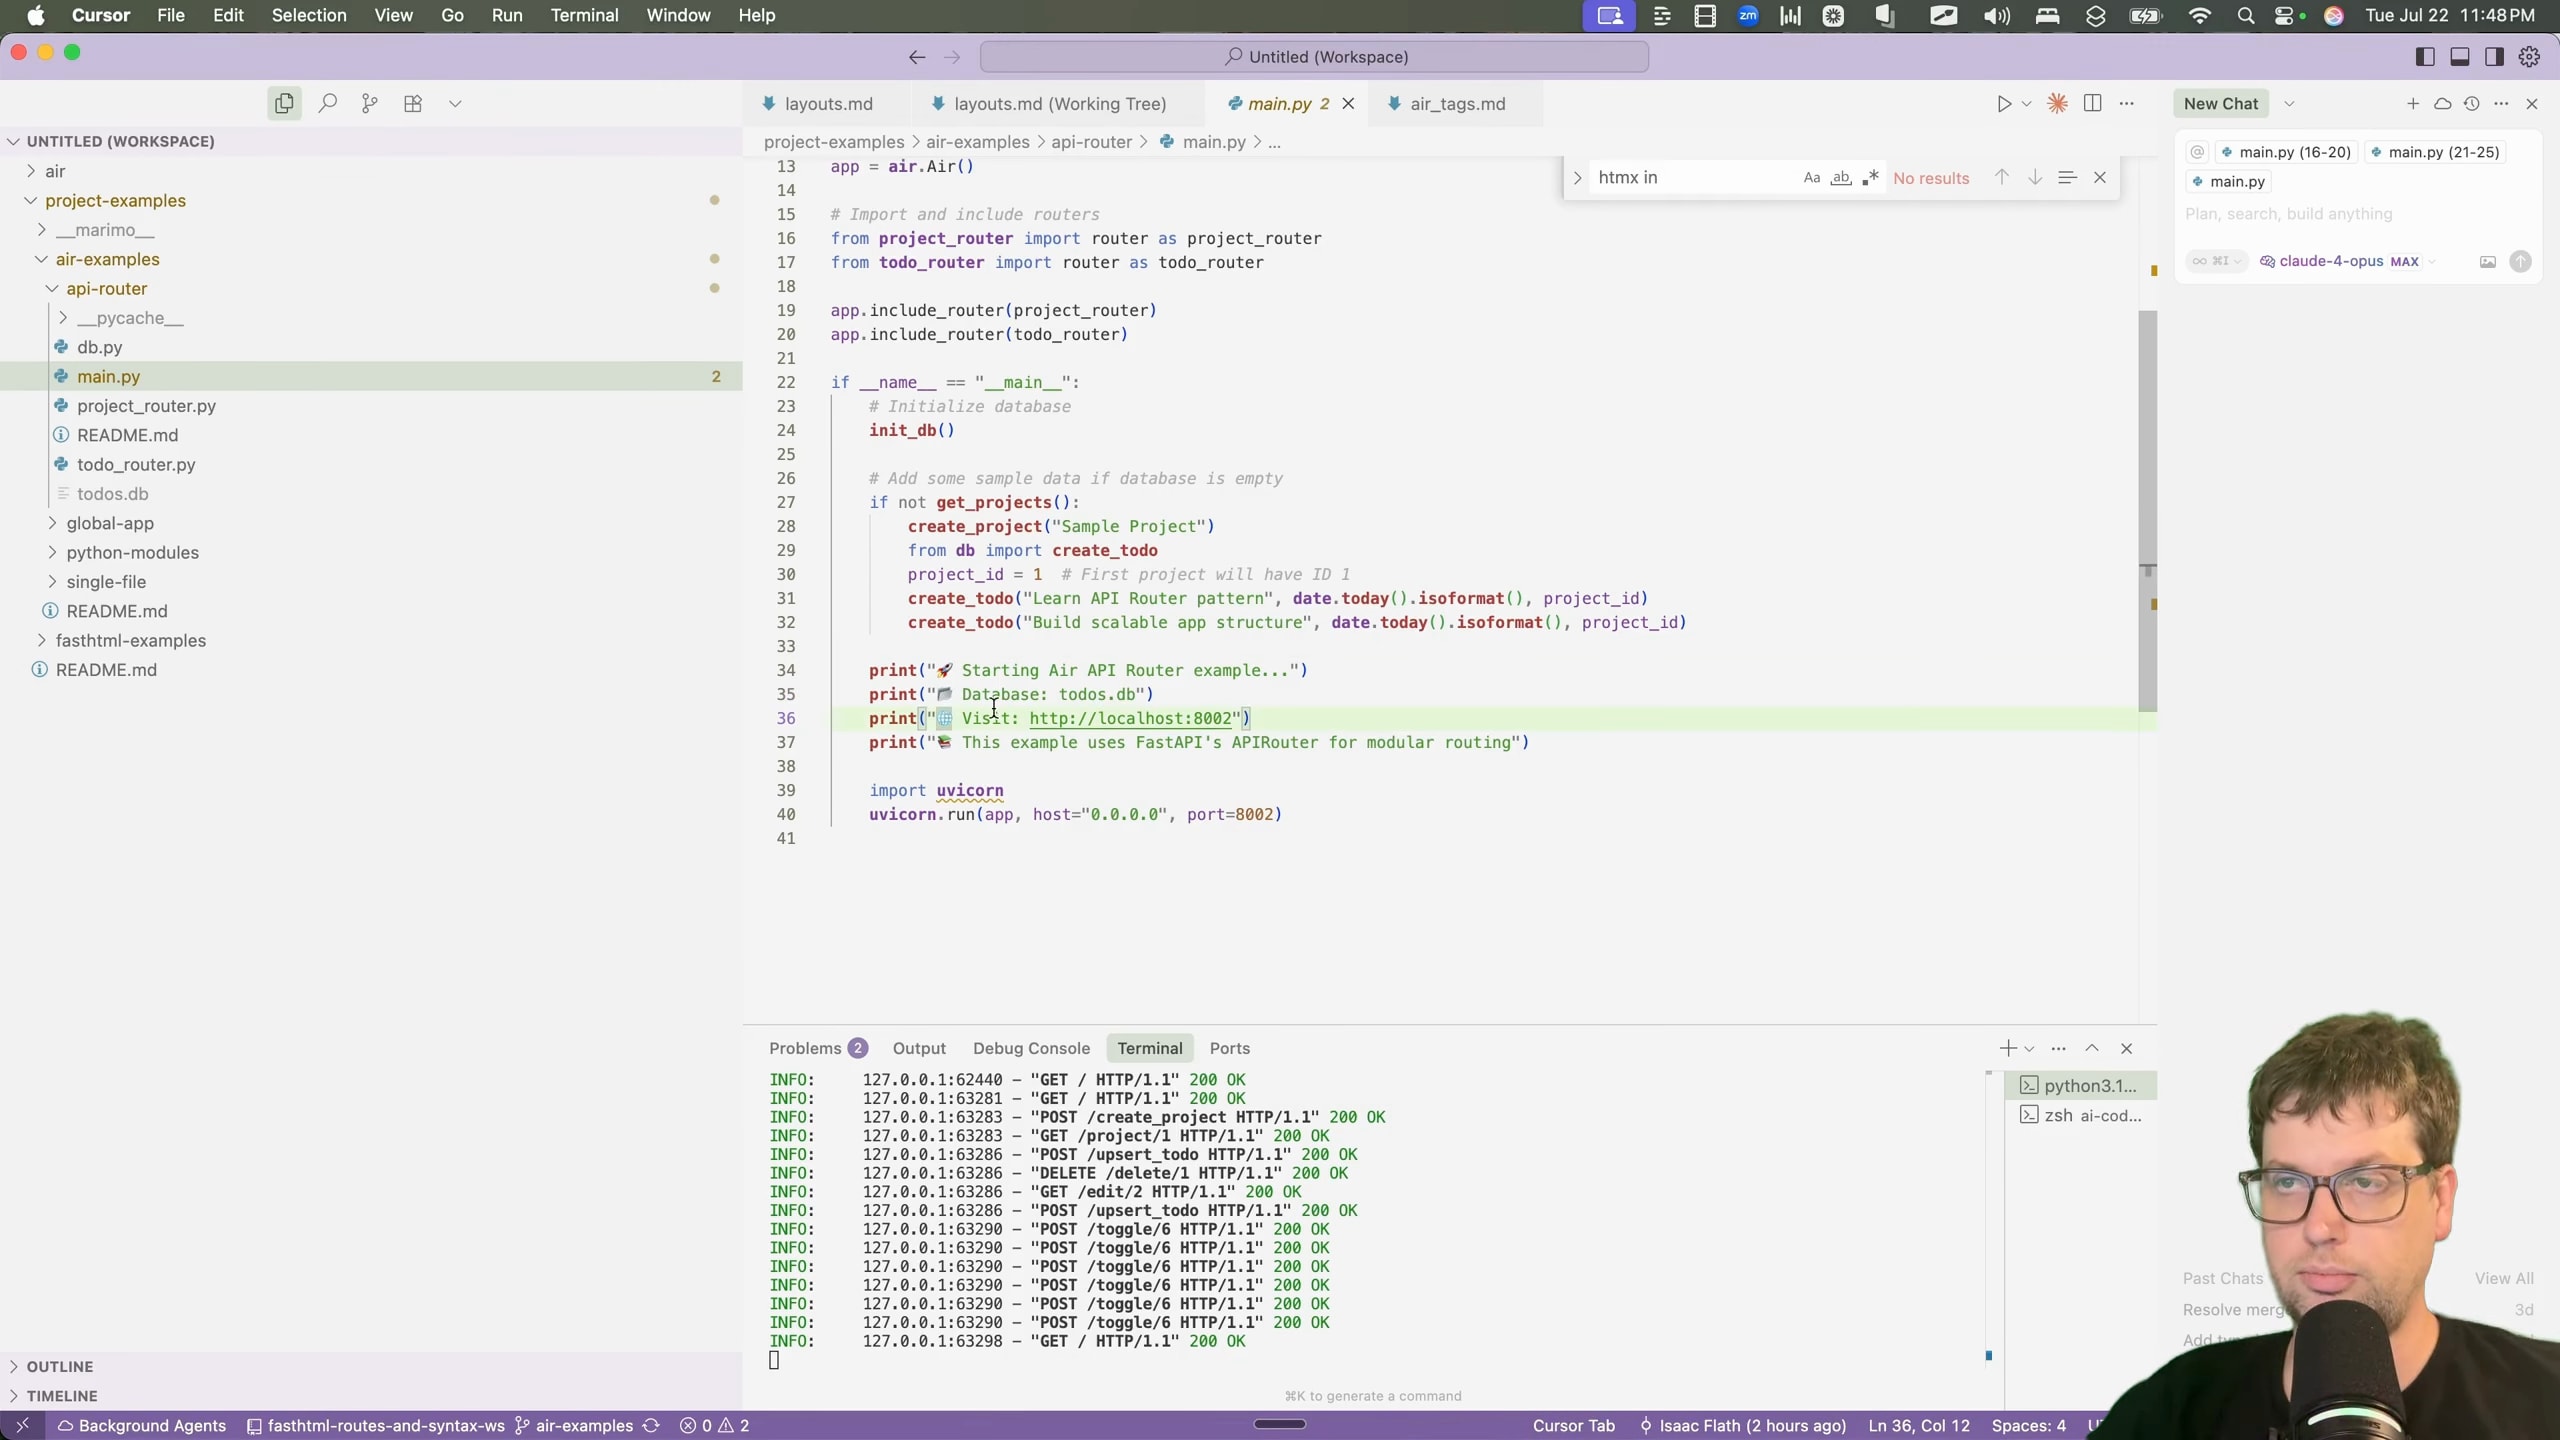
Task: Open chat history clock icon
Action: (2472, 103)
